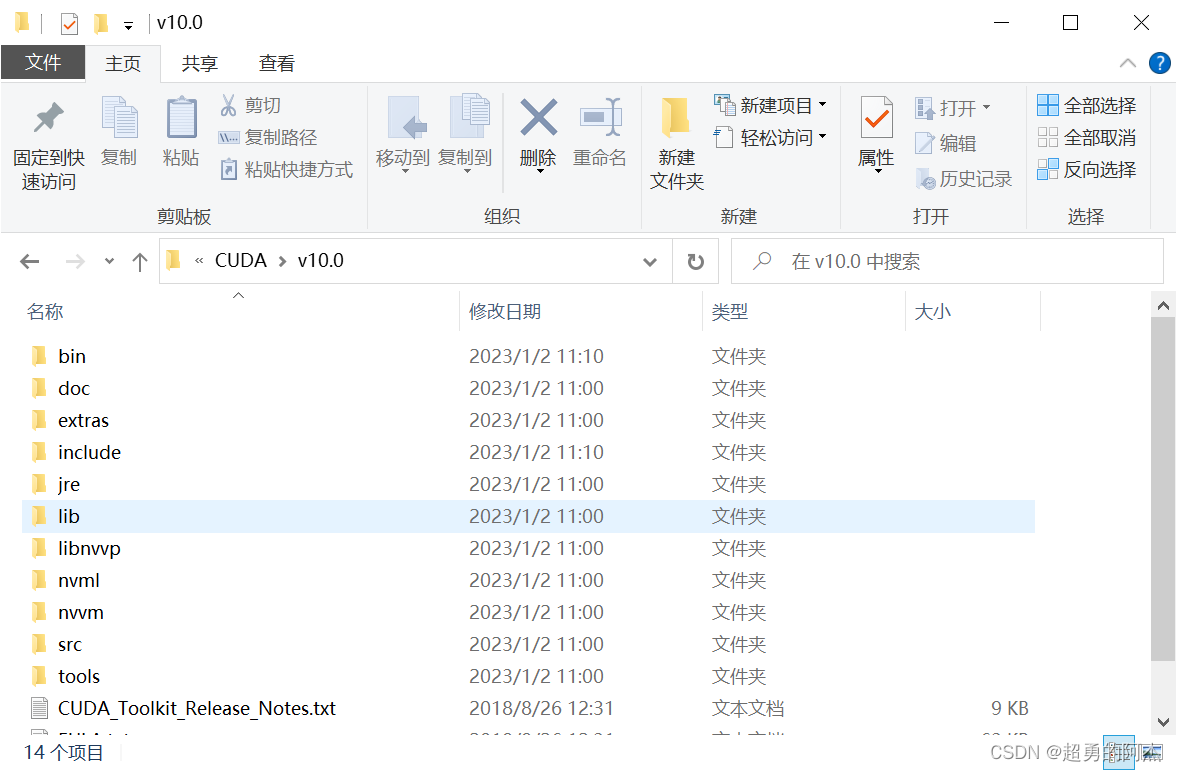Open the Easy Access (轻松访问) dropdown
The width and height of the screenshot is (1177, 771).
click(823, 137)
